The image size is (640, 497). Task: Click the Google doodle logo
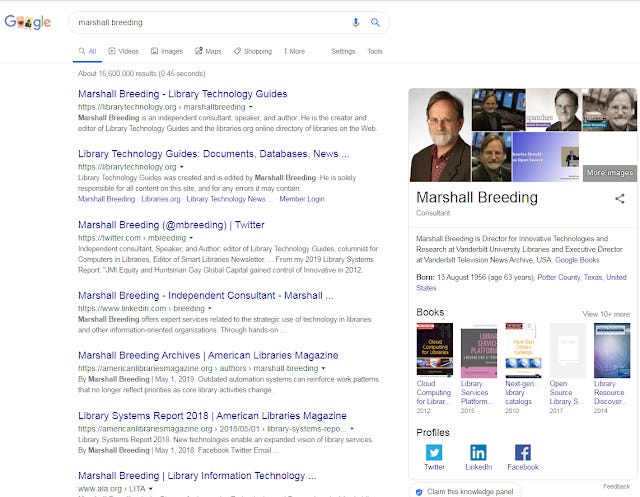(28, 22)
